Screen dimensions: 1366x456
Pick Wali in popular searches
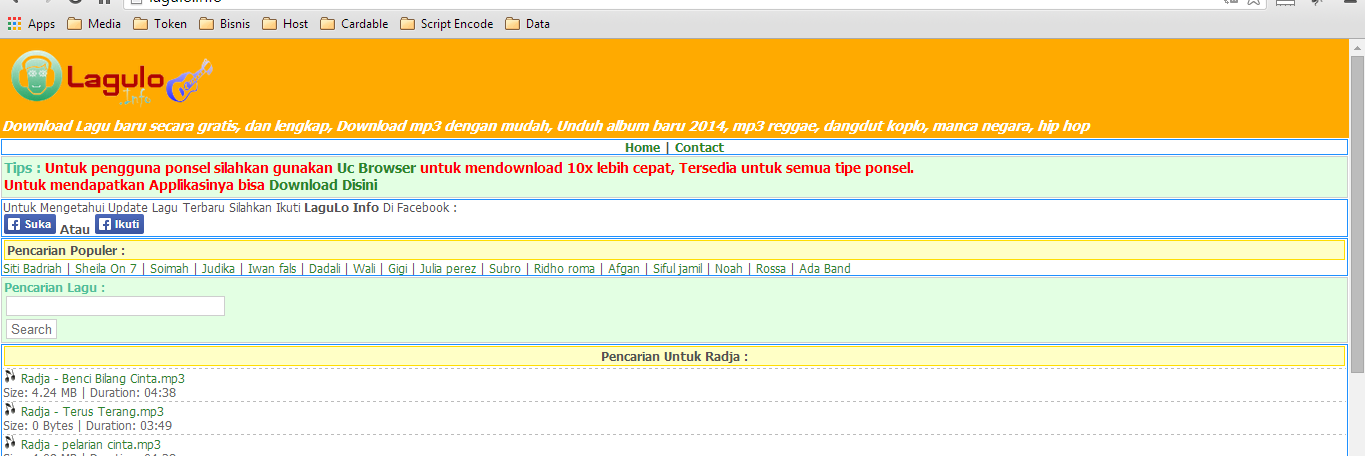pos(364,269)
